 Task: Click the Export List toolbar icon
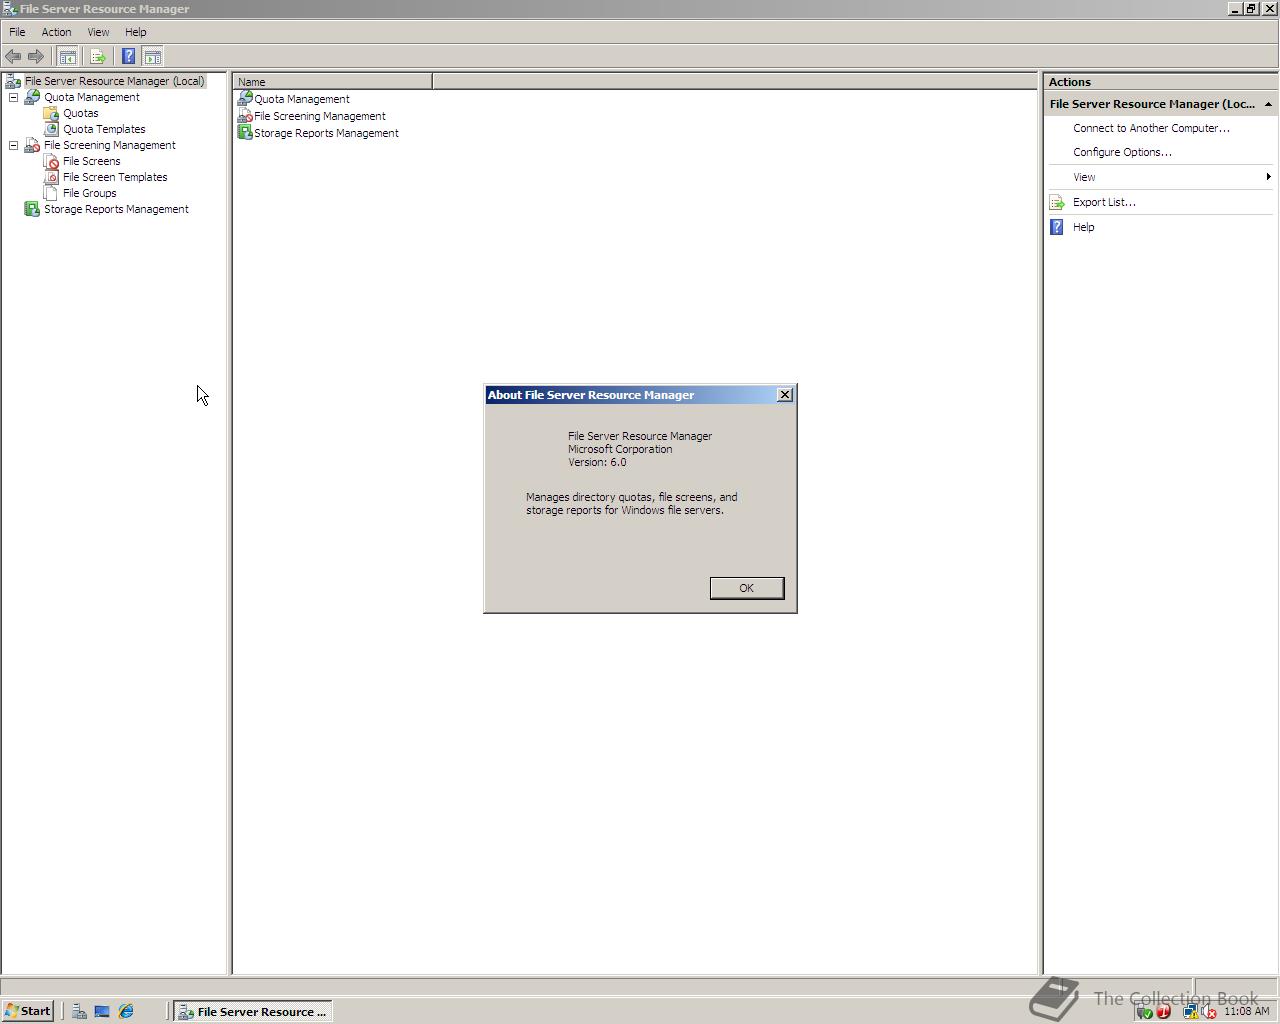tap(98, 56)
